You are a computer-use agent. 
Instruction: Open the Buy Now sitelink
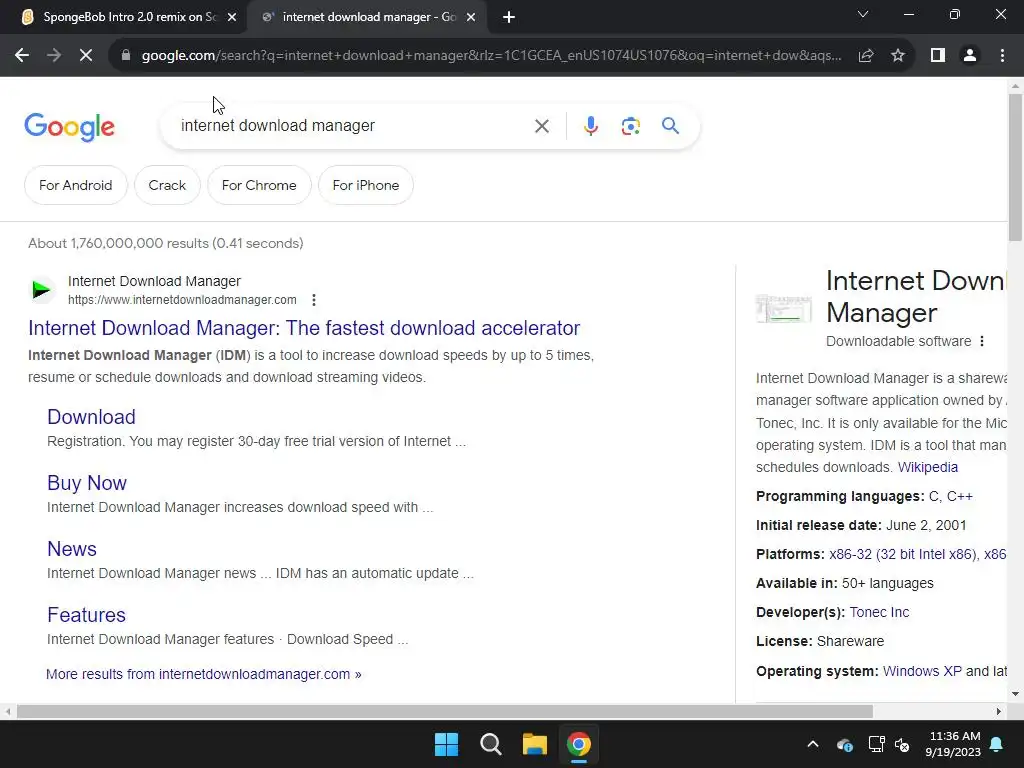pos(87,483)
